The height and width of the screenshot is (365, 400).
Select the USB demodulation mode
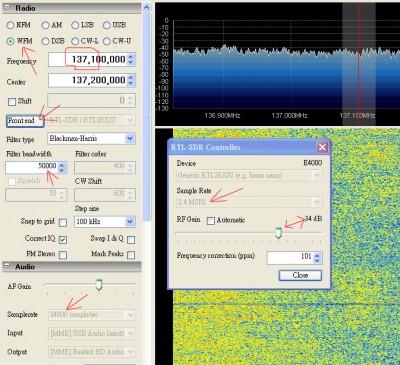(107, 25)
